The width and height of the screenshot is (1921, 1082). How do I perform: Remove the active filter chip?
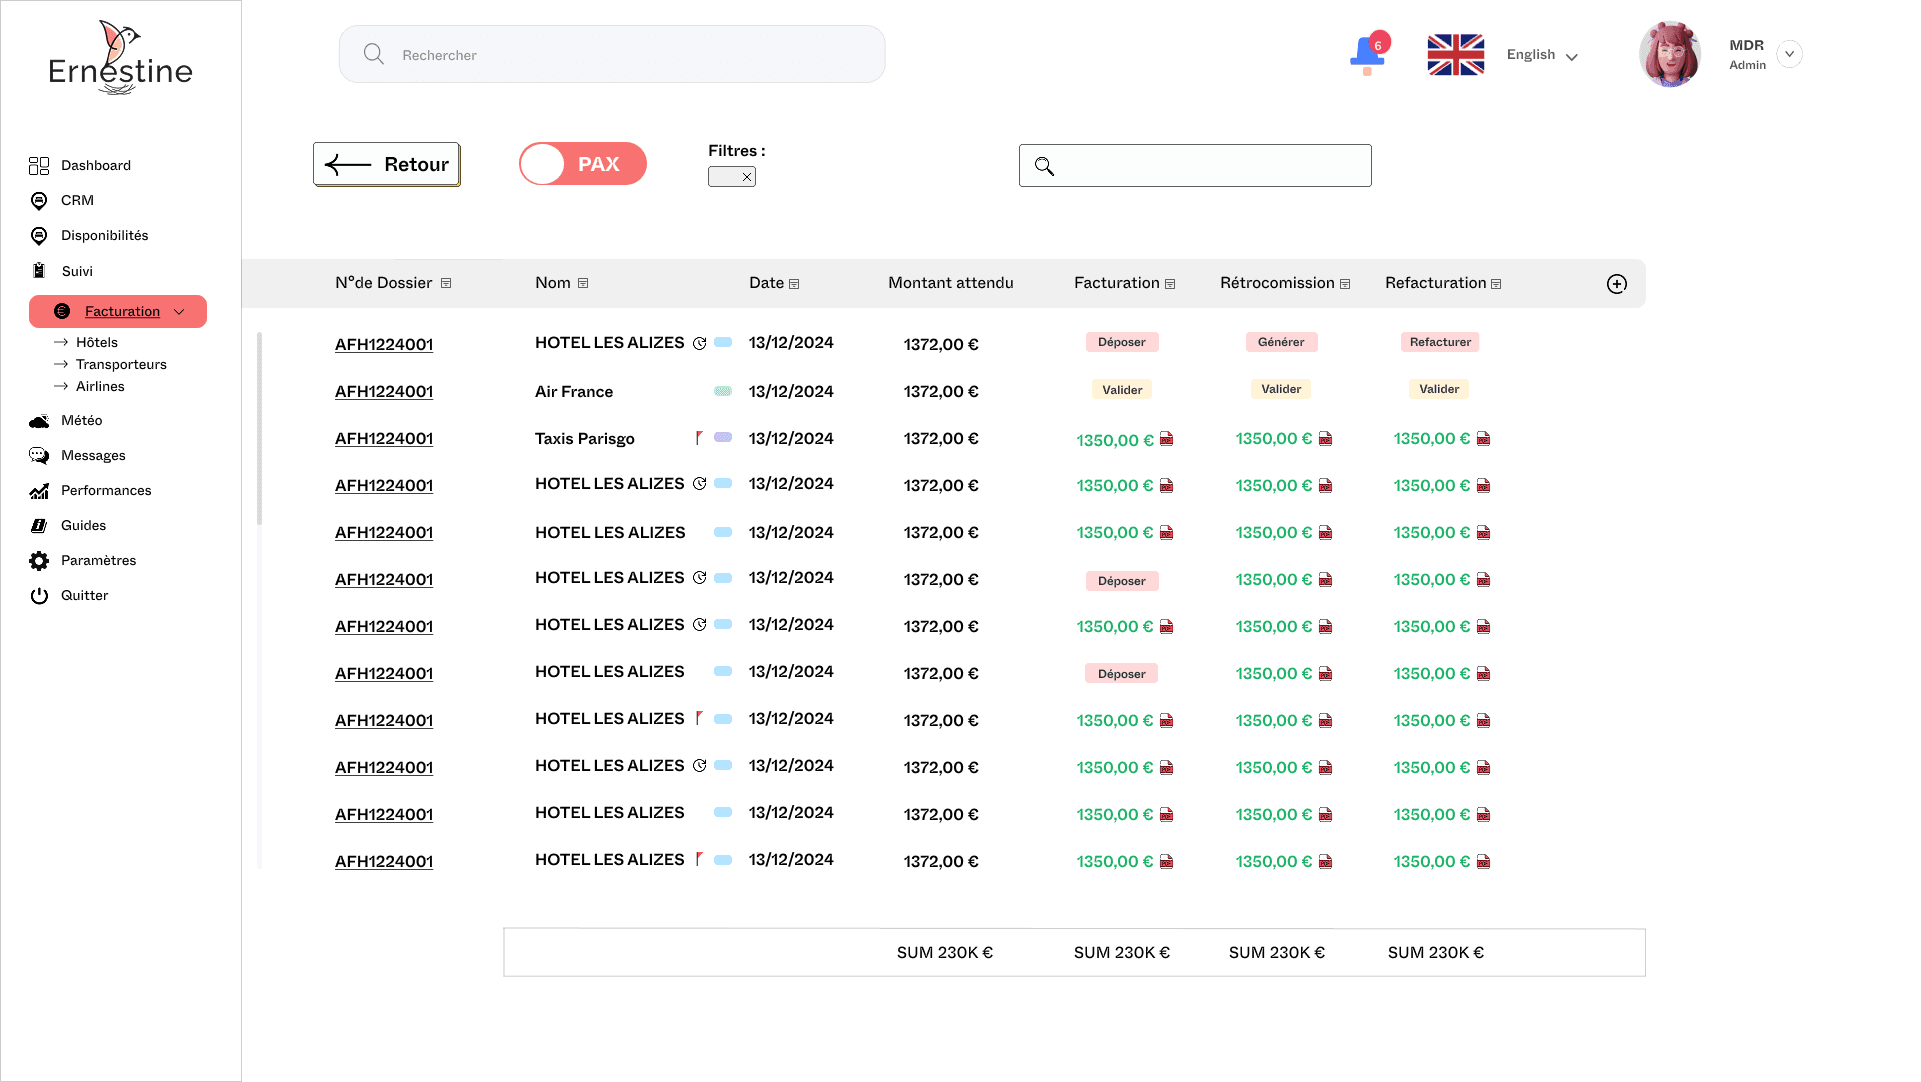tap(746, 177)
